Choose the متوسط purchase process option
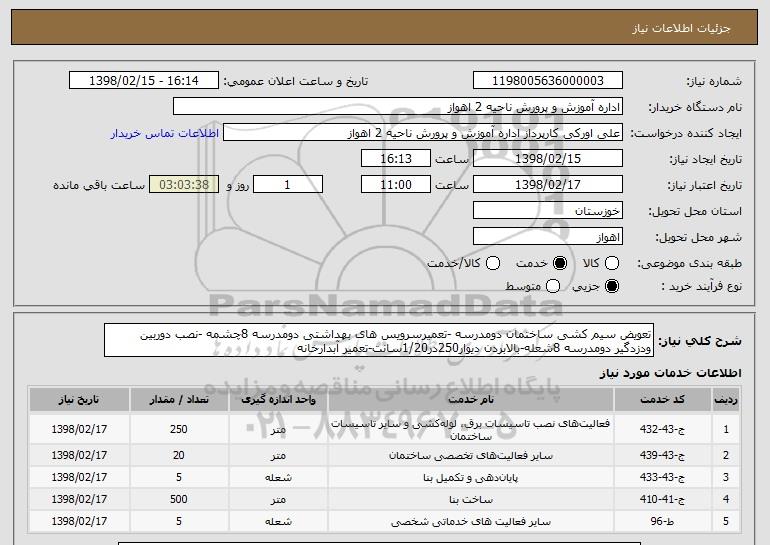The image size is (770, 545). 552,286
